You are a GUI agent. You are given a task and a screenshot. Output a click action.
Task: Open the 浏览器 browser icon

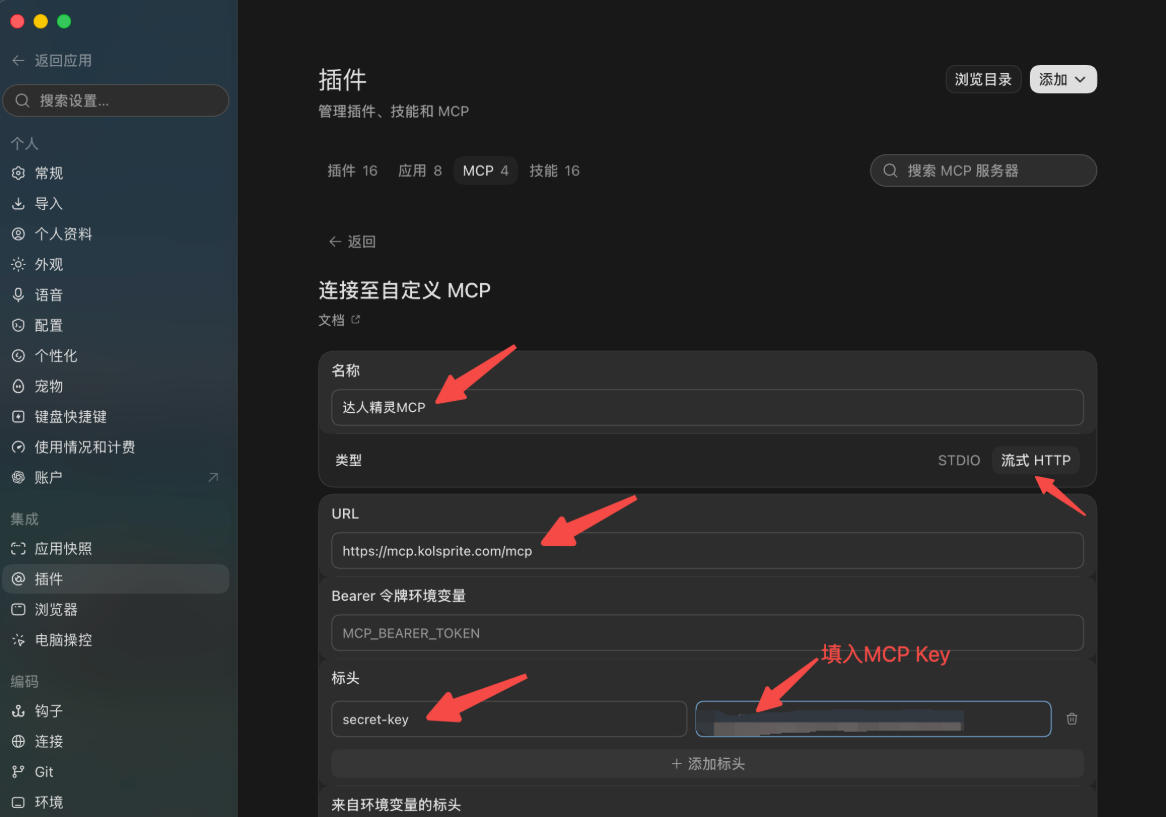pos(19,610)
